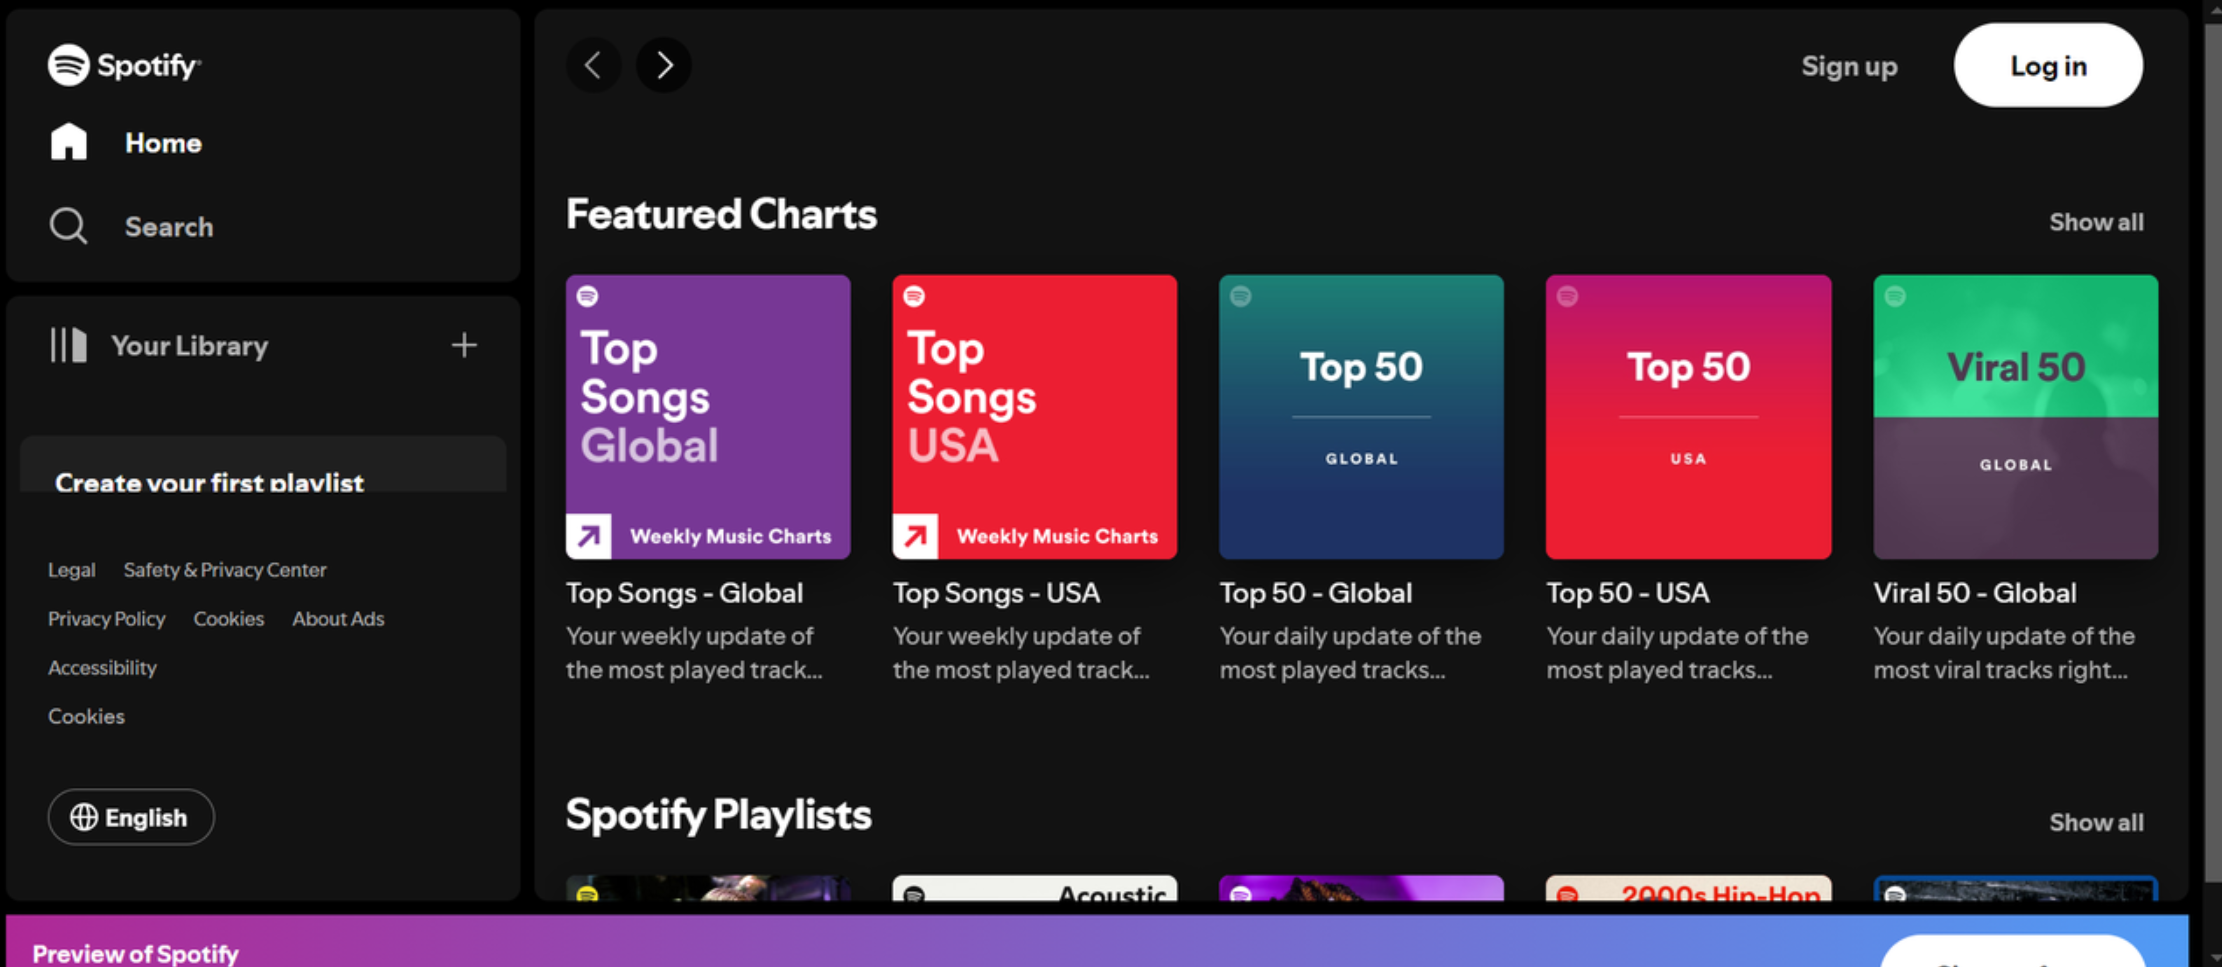Image resolution: width=2222 pixels, height=967 pixels.
Task: Open the English language selector with globe icon
Action: coord(130,817)
